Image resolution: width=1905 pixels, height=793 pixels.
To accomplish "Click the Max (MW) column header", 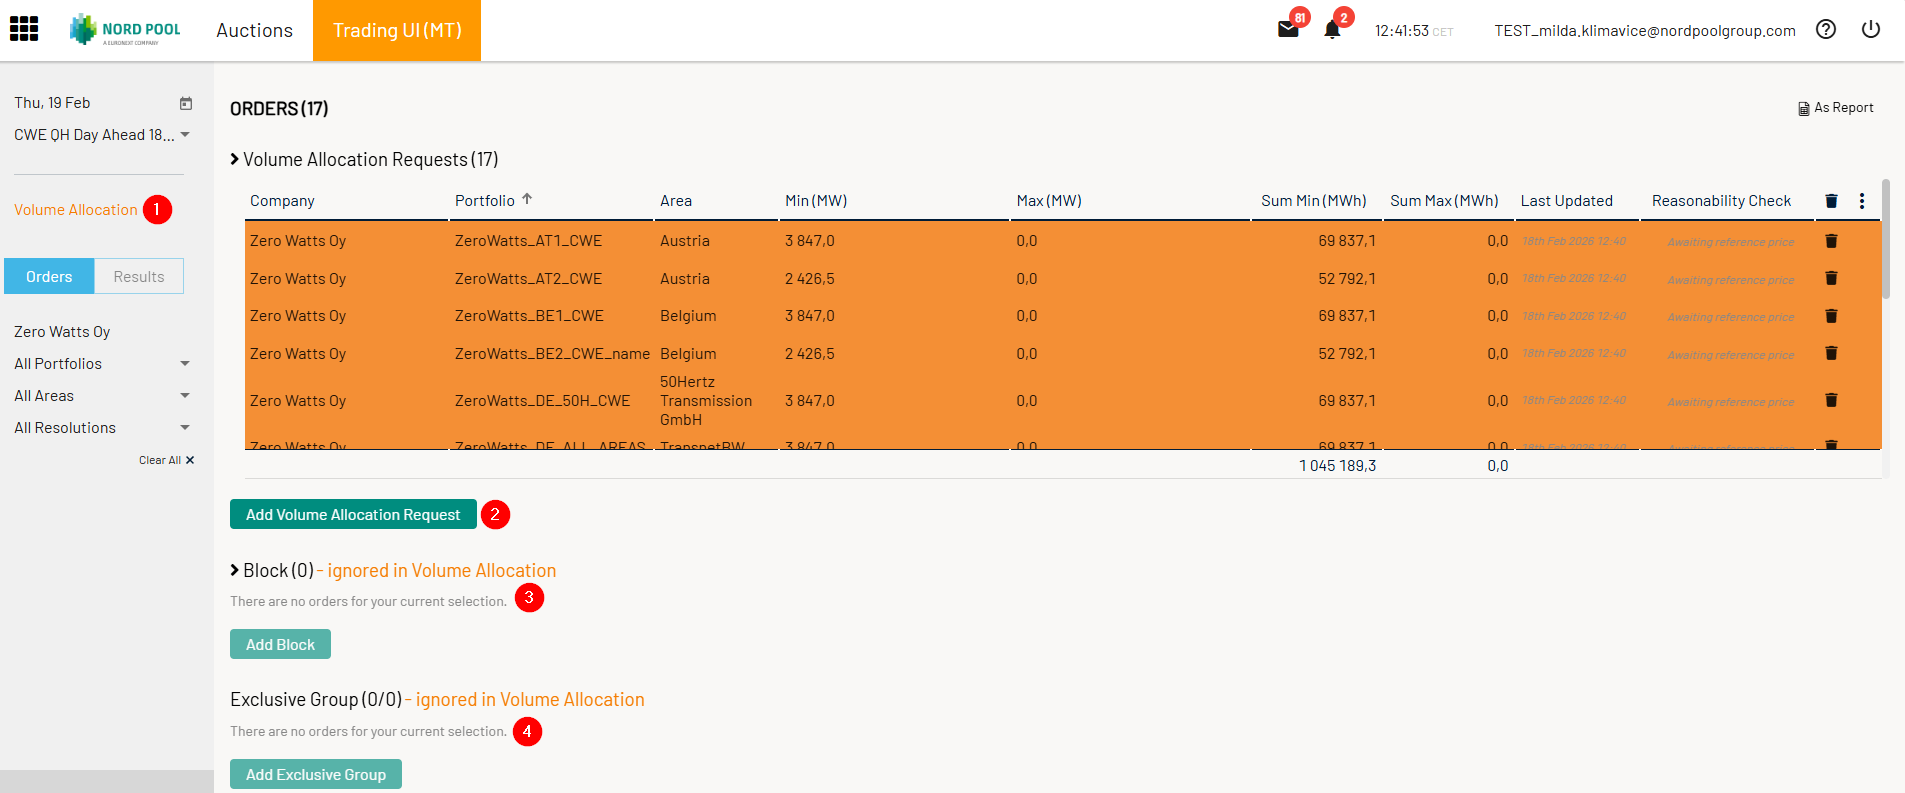I will pyautogui.click(x=1049, y=201).
